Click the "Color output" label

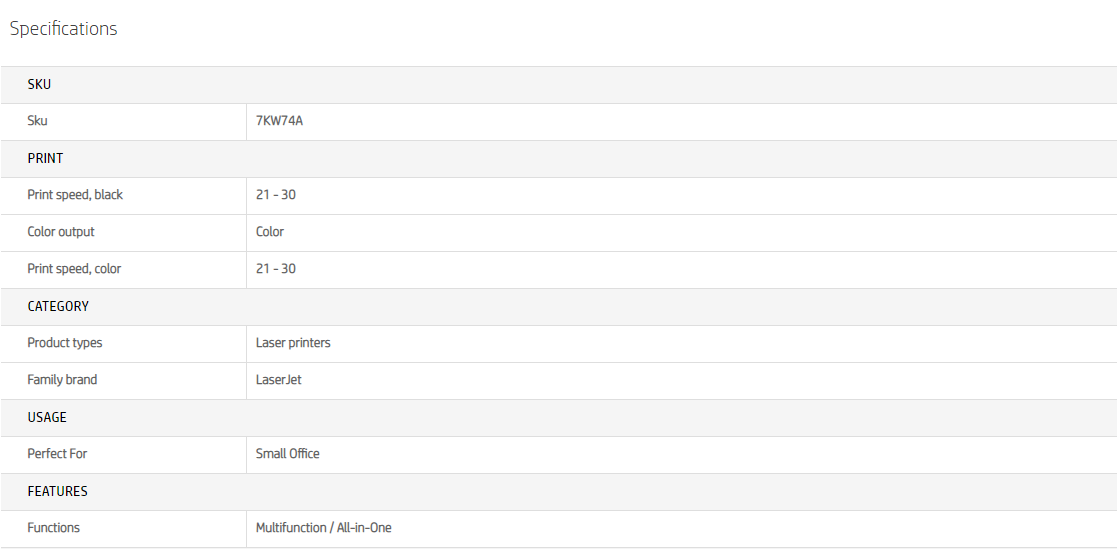pyautogui.click(x=61, y=232)
